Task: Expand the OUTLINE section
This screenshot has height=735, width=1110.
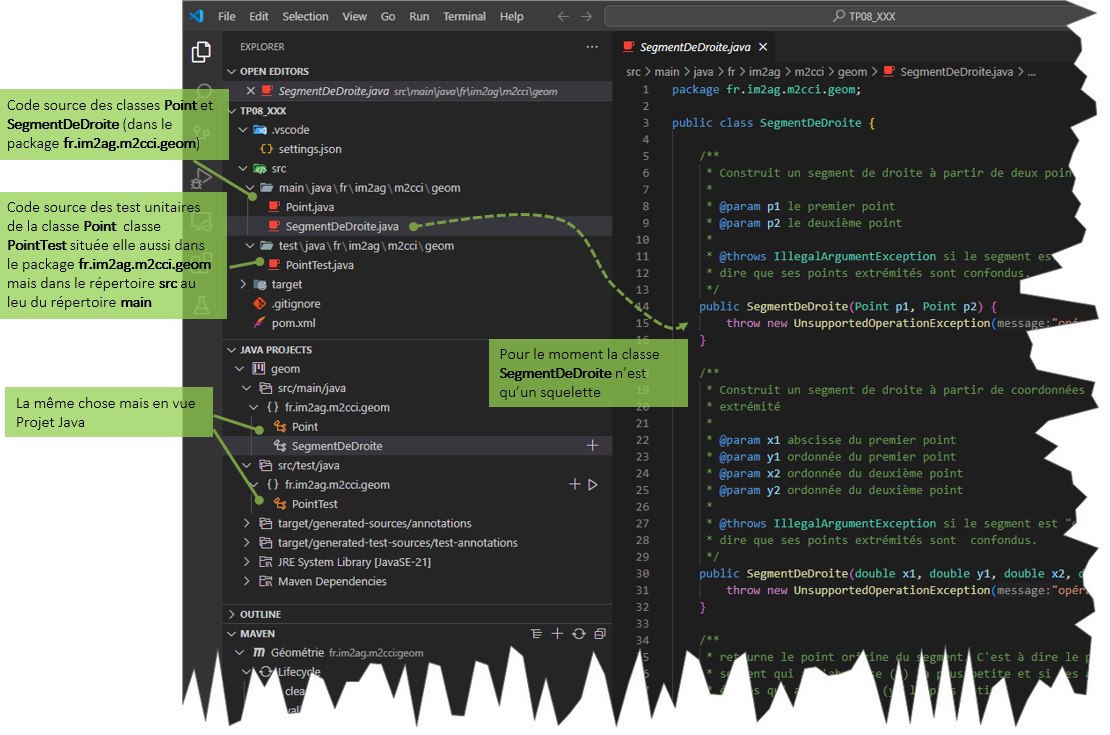Action: click(260, 614)
